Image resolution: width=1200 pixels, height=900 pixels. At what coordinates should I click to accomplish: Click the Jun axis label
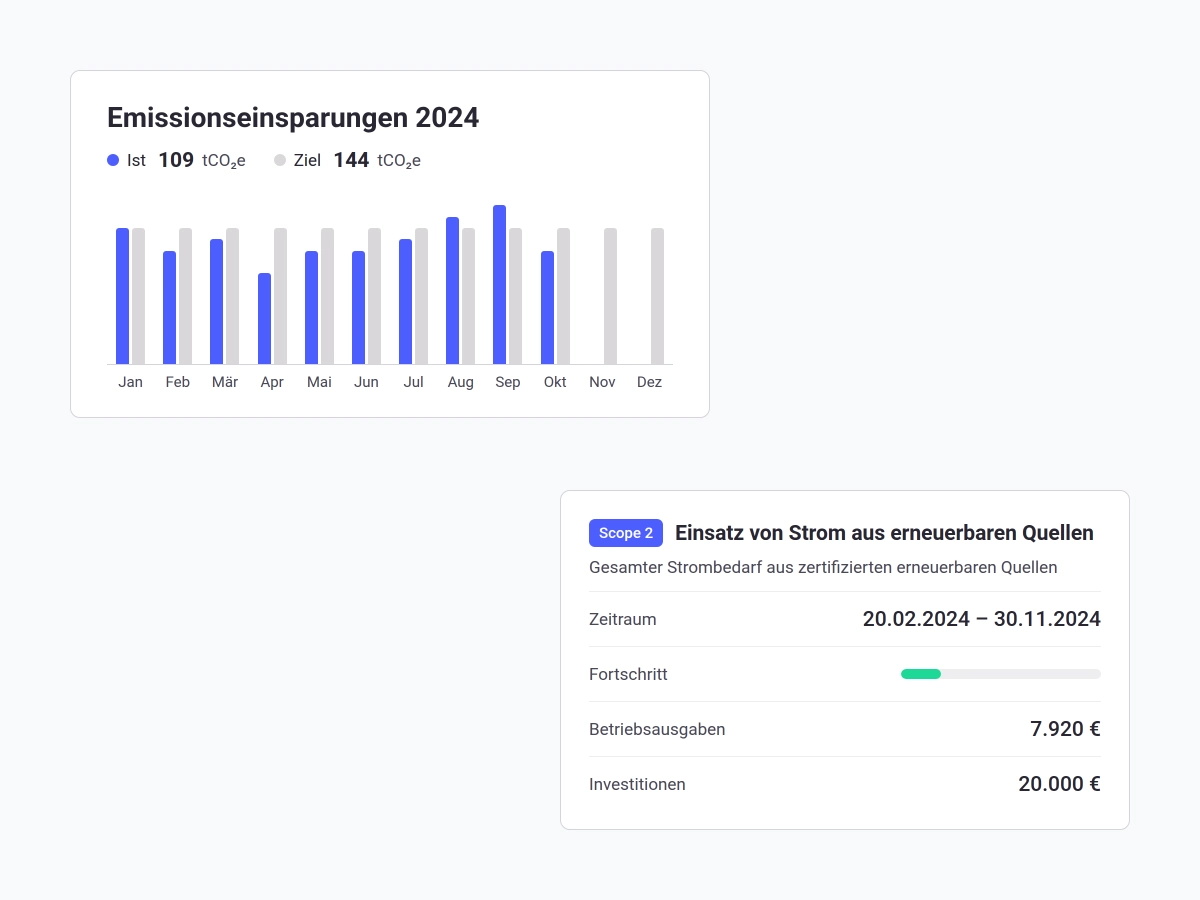pyautogui.click(x=366, y=382)
